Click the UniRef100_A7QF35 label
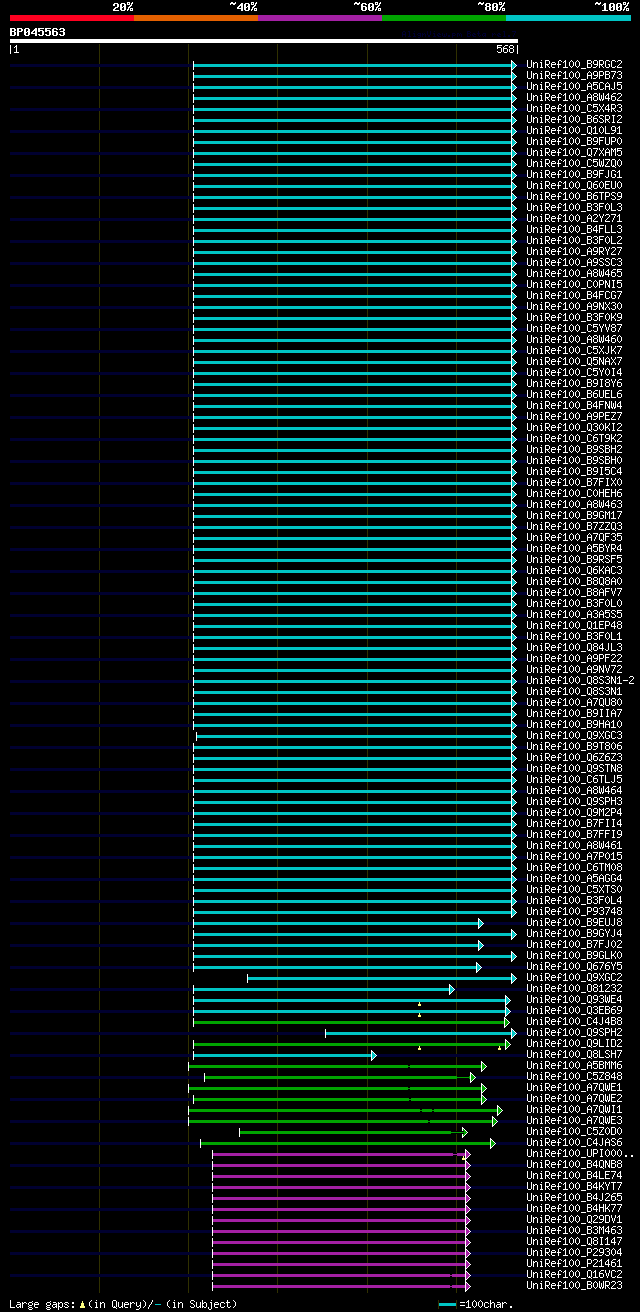Viewport: 640px width, 1312px height. (x=574, y=537)
